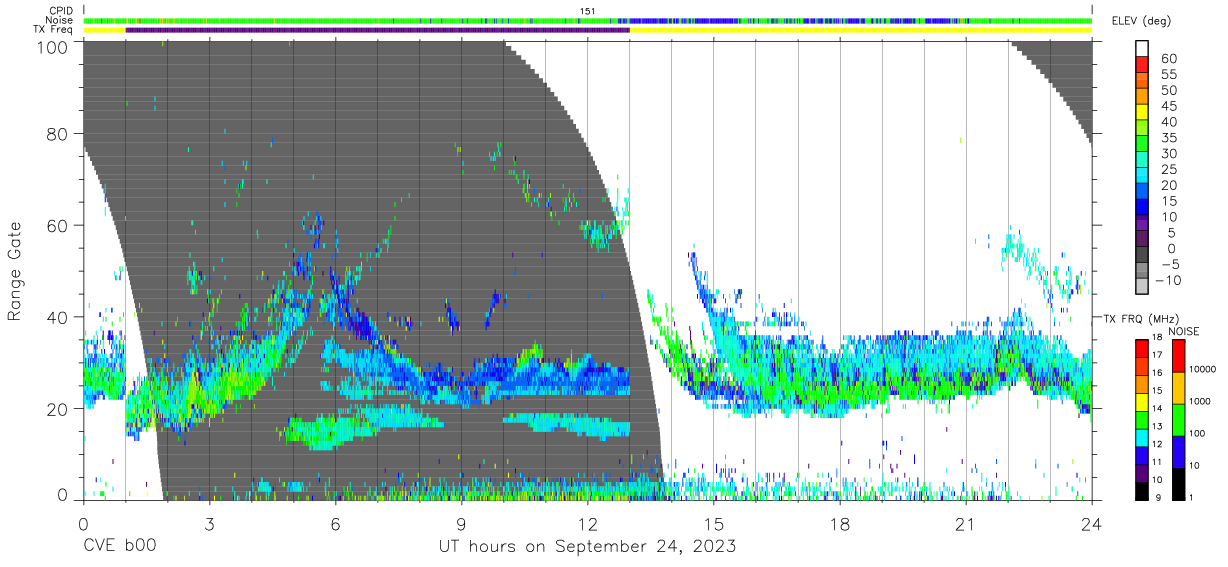The image size is (1228, 567).
Task: Click the ELEV colorbar label 35
Action: [1170, 138]
